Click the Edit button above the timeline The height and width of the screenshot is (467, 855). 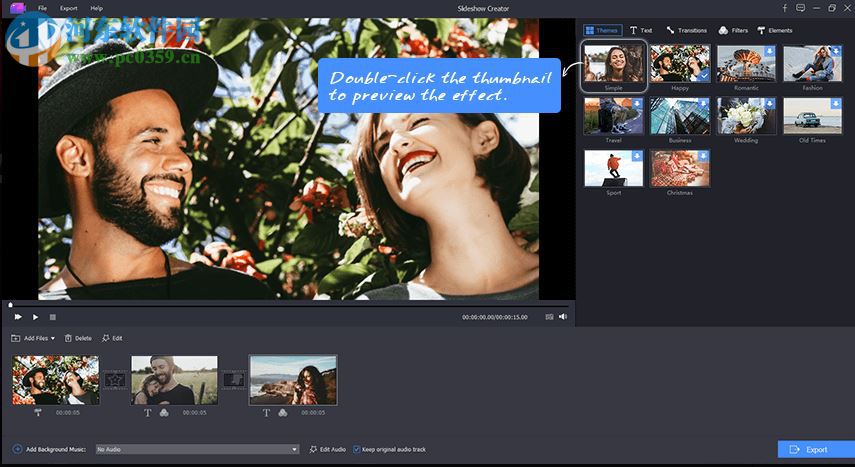coord(112,338)
